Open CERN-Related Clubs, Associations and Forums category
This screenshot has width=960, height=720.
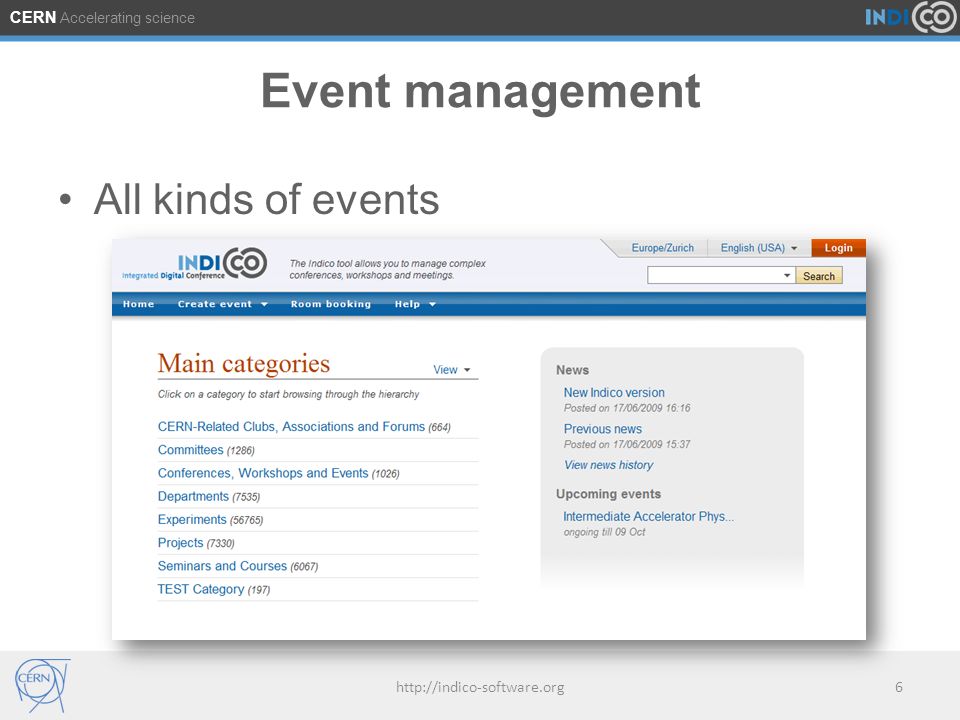tap(291, 427)
